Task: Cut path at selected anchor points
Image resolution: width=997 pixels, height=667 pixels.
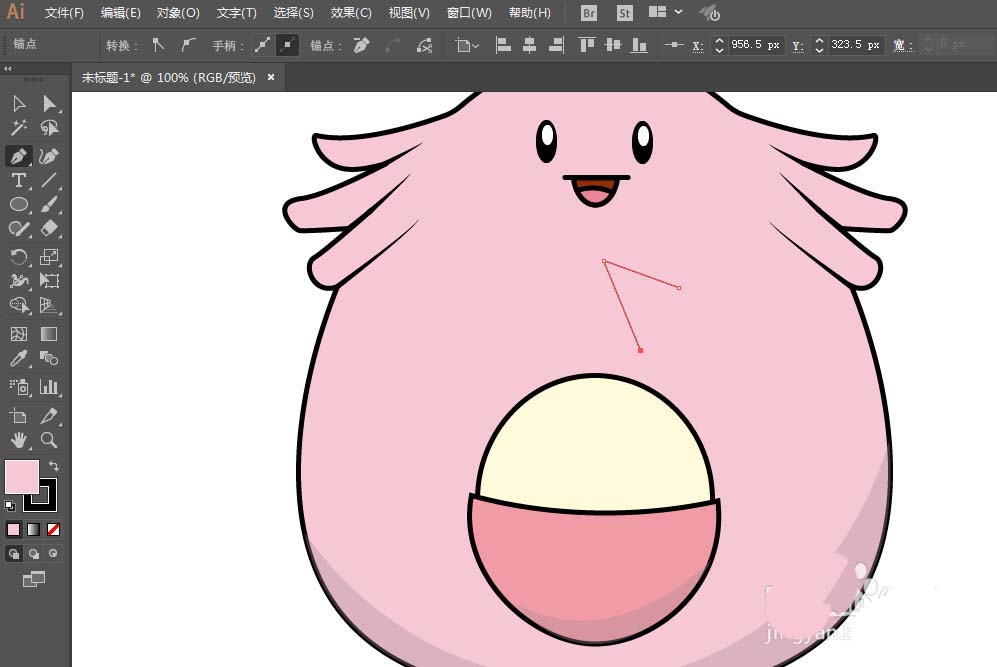Action: coord(424,45)
